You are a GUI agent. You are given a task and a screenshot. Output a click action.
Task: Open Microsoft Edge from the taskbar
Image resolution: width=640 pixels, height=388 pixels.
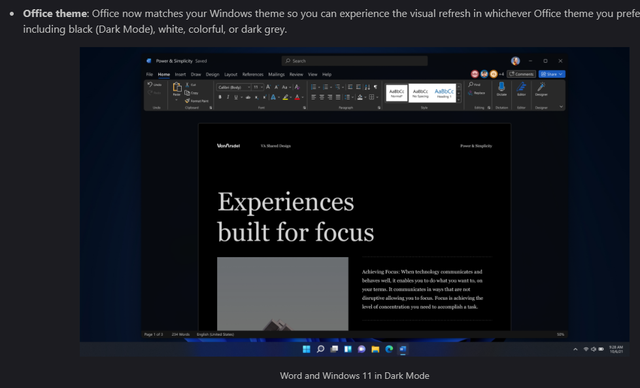389,349
